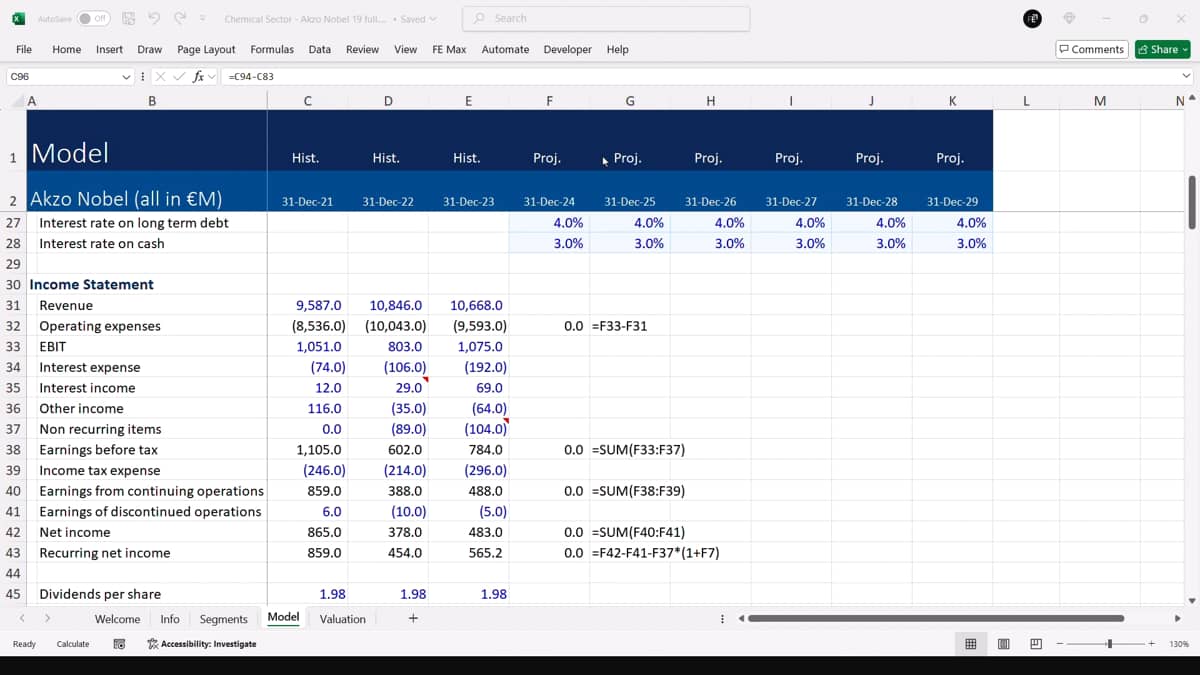The height and width of the screenshot is (675, 1200).
Task: Click the Comments button
Action: pyautogui.click(x=1092, y=49)
